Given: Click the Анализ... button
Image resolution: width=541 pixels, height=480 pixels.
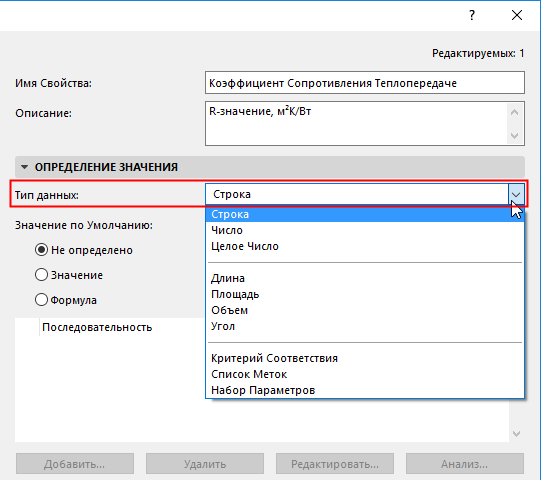Looking at the screenshot, I should click(465, 464).
